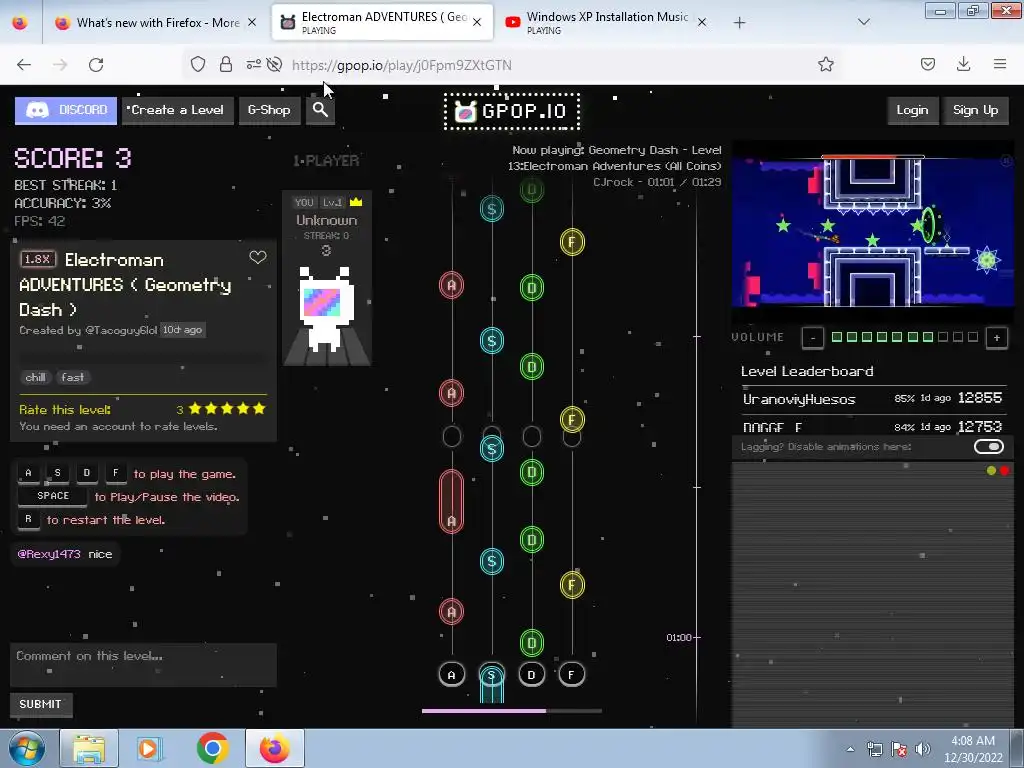Click the taskbar speaker volume icon
The width and height of the screenshot is (1024, 768).
923,749
